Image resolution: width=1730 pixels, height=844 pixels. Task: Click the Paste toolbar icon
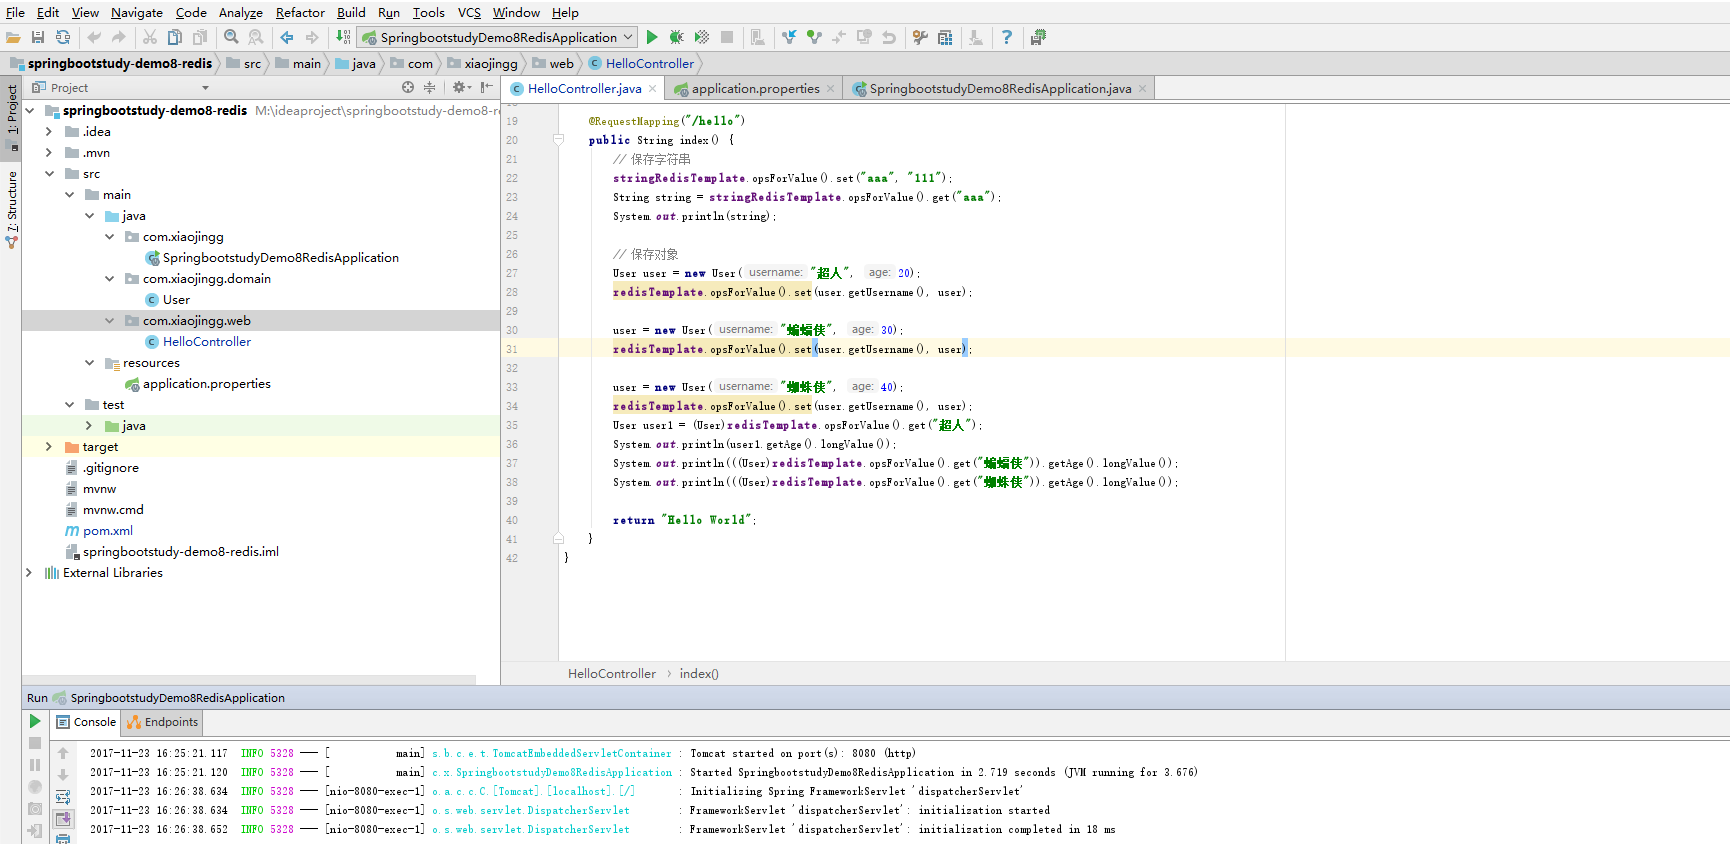(x=200, y=37)
